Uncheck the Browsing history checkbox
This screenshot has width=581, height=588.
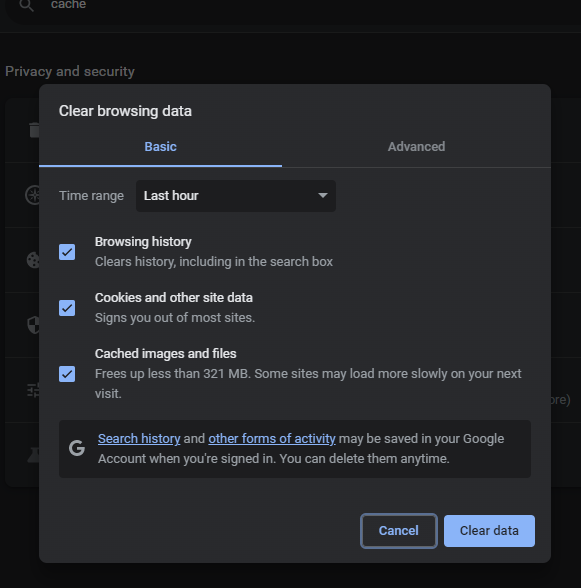point(67,252)
